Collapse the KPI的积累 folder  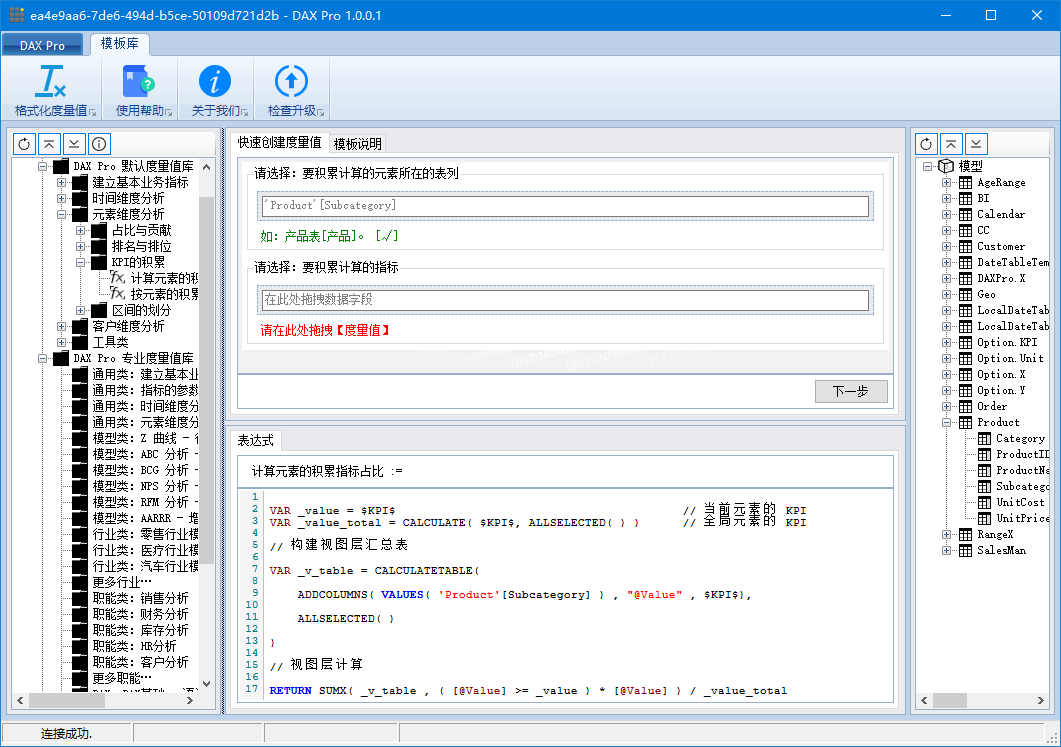tap(81, 263)
